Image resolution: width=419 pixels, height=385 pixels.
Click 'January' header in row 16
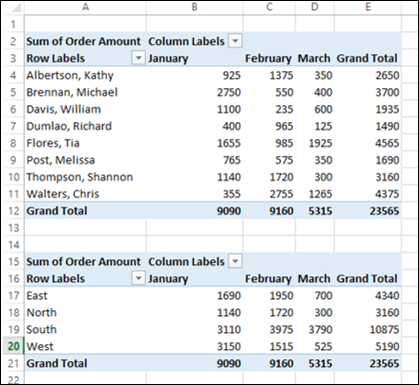pyautogui.click(x=168, y=279)
